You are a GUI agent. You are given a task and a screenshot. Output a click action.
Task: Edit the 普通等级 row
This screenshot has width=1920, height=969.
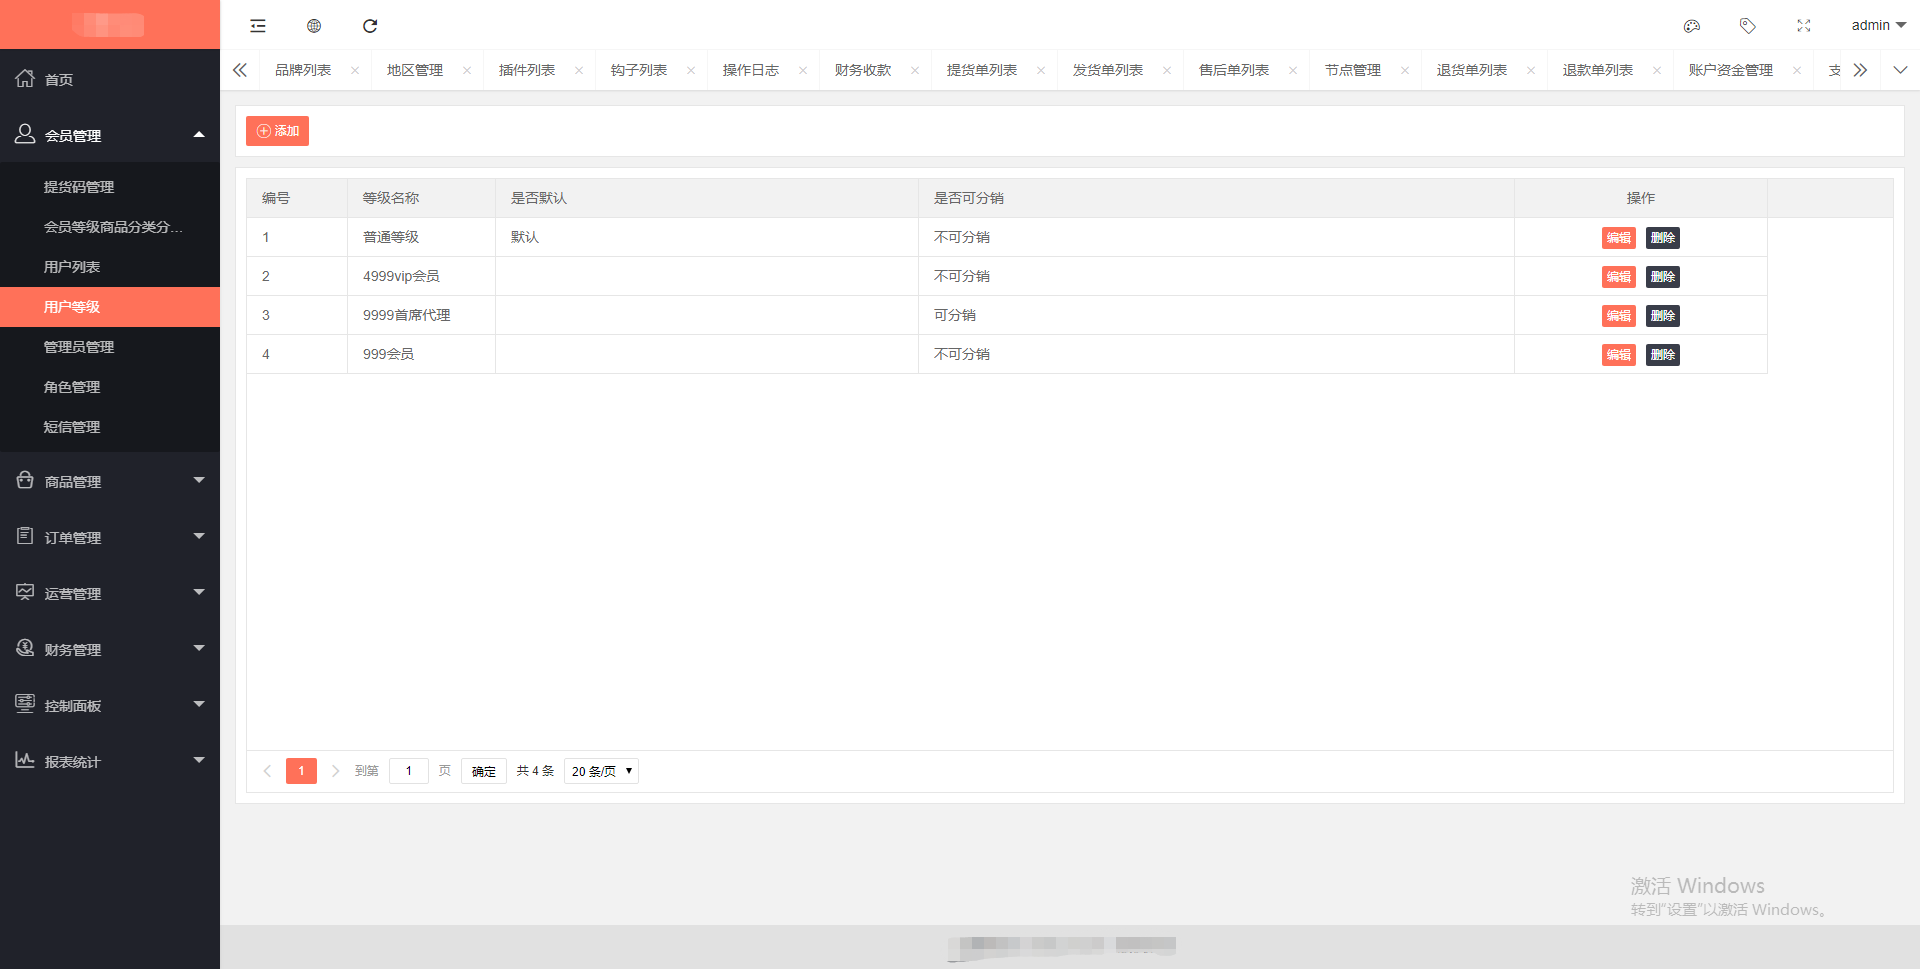pos(1619,238)
